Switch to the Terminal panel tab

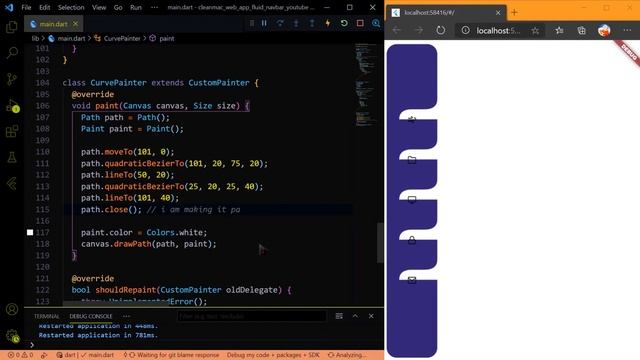[47, 316]
